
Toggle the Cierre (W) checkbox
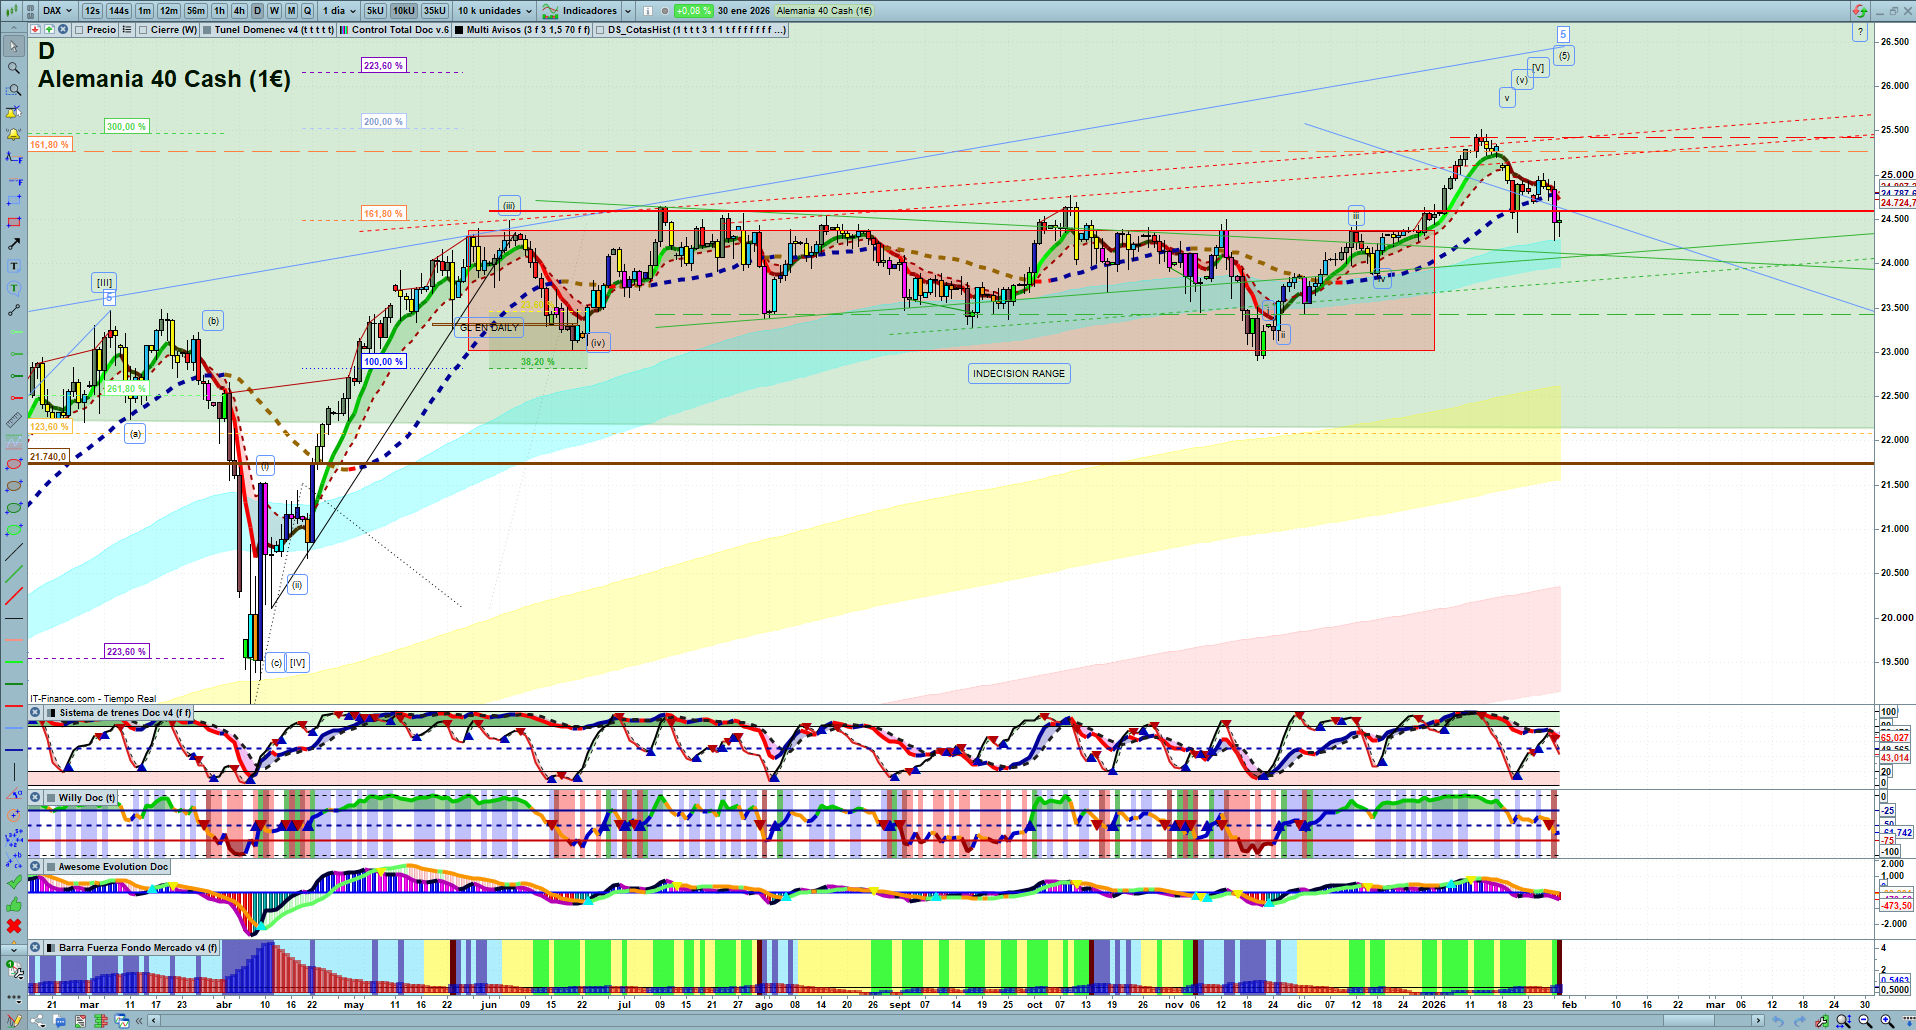pyautogui.click(x=144, y=30)
